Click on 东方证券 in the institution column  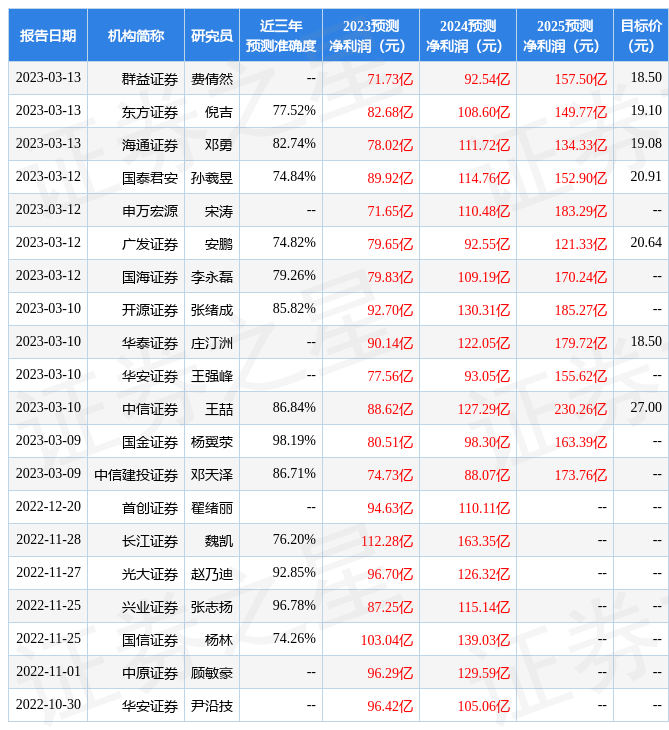150,111
